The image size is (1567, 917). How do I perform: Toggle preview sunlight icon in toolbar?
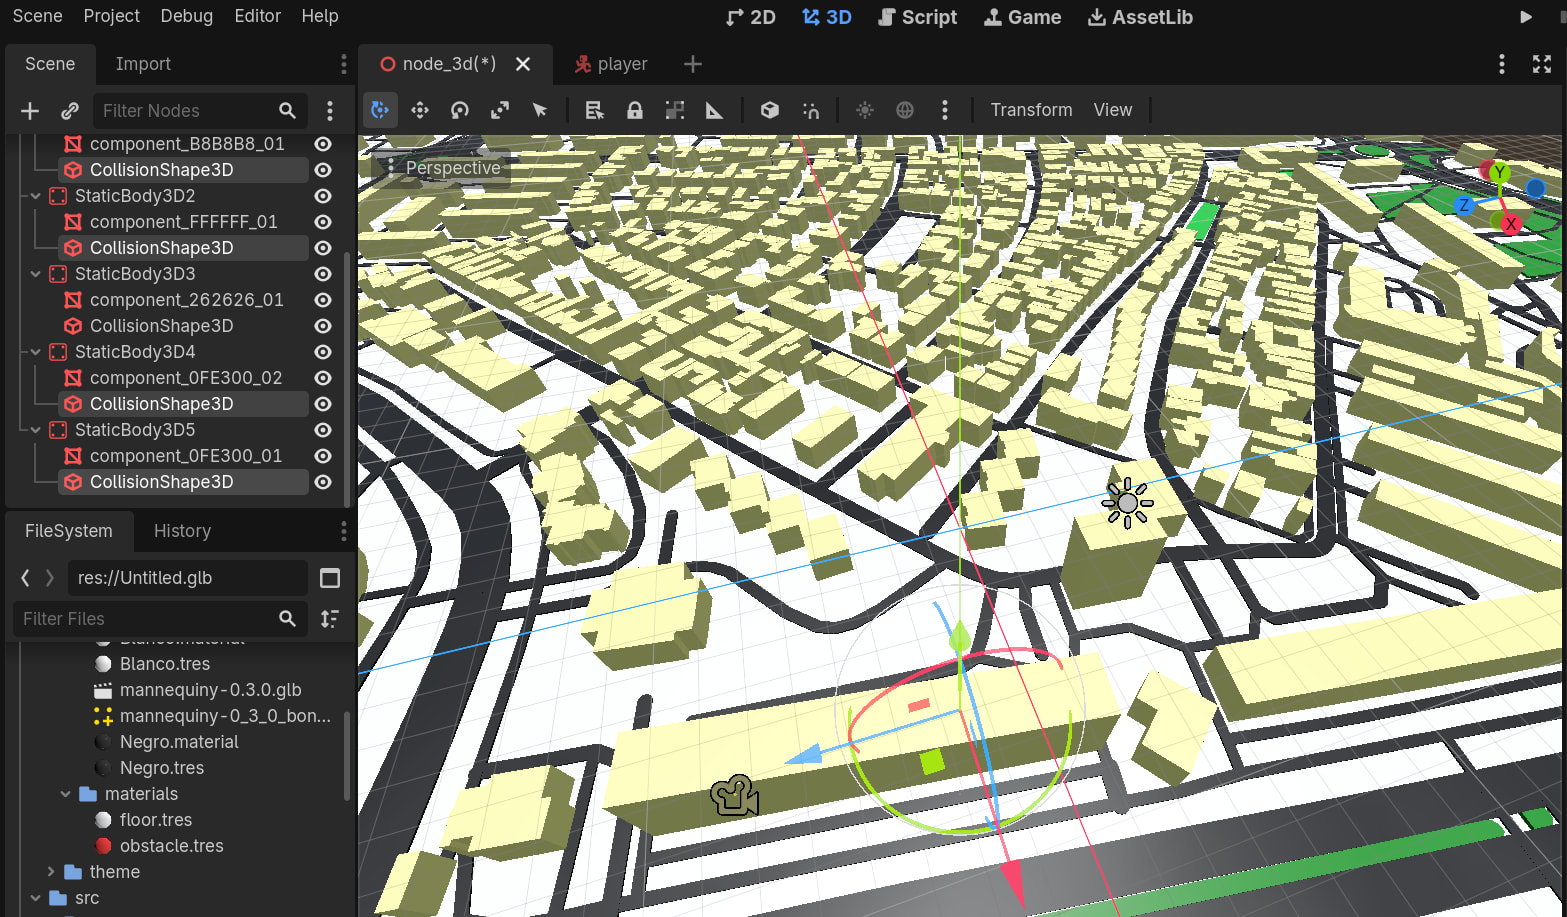pyautogui.click(x=865, y=110)
